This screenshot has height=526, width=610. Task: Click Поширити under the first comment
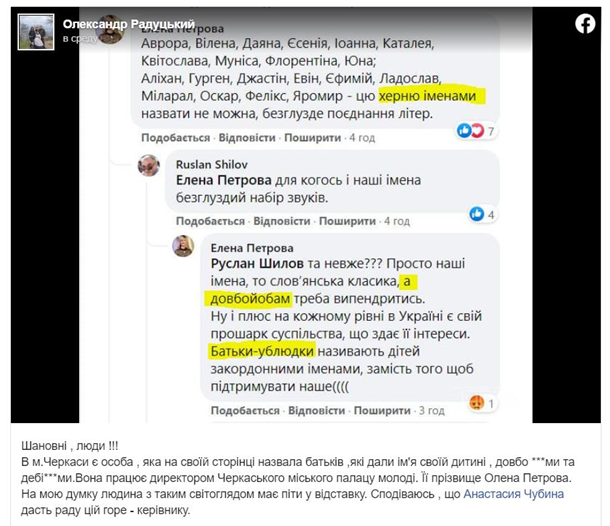pyautogui.click(x=313, y=138)
